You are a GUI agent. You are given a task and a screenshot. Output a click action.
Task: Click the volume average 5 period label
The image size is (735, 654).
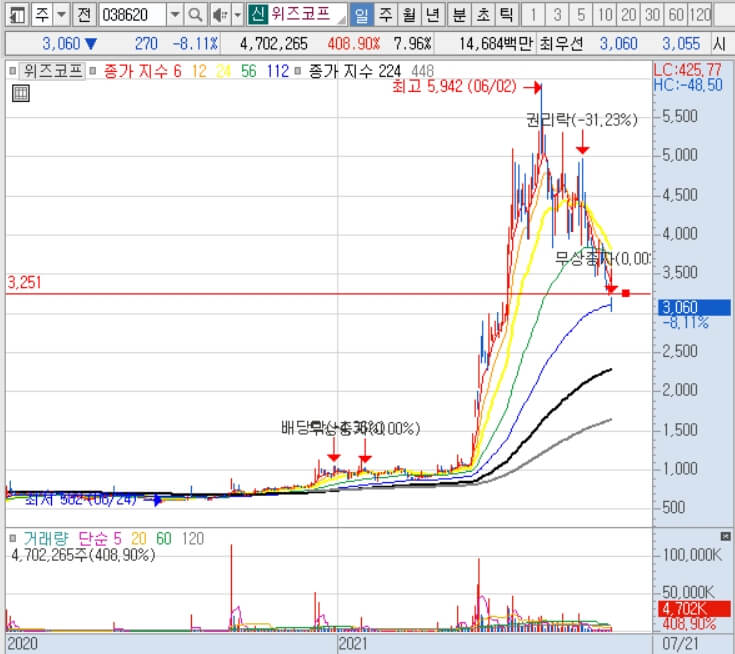tap(117, 538)
